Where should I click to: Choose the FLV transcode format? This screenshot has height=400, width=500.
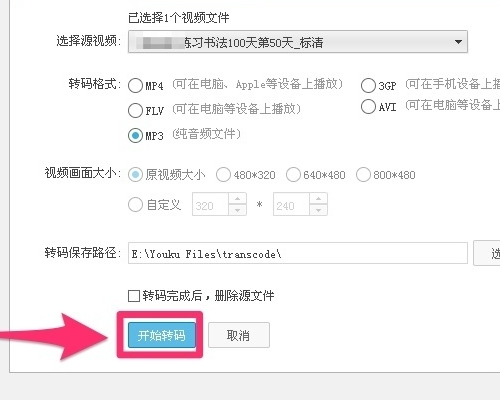pyautogui.click(x=135, y=110)
